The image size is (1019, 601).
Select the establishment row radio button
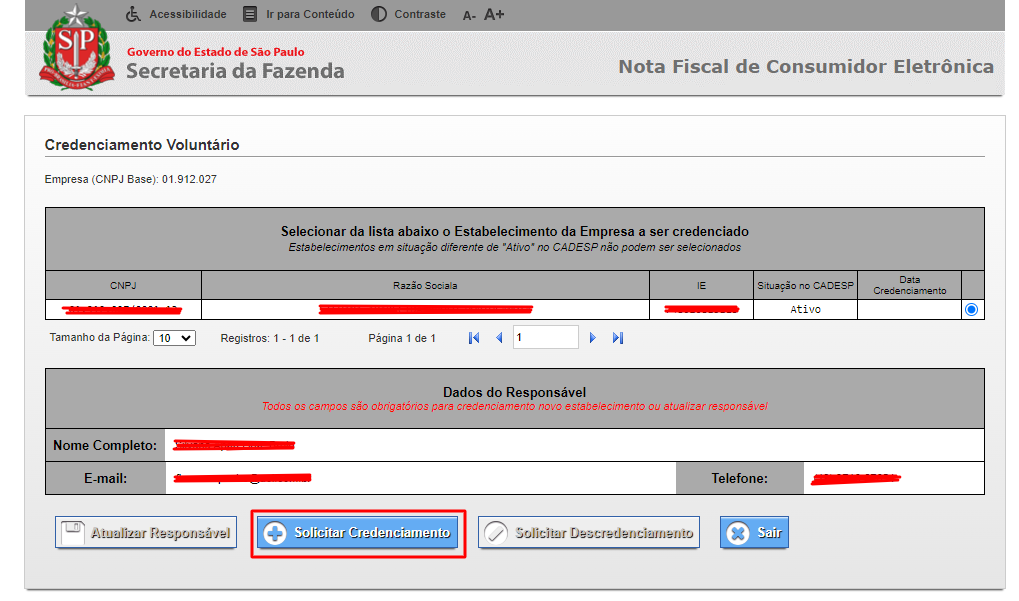point(971,310)
